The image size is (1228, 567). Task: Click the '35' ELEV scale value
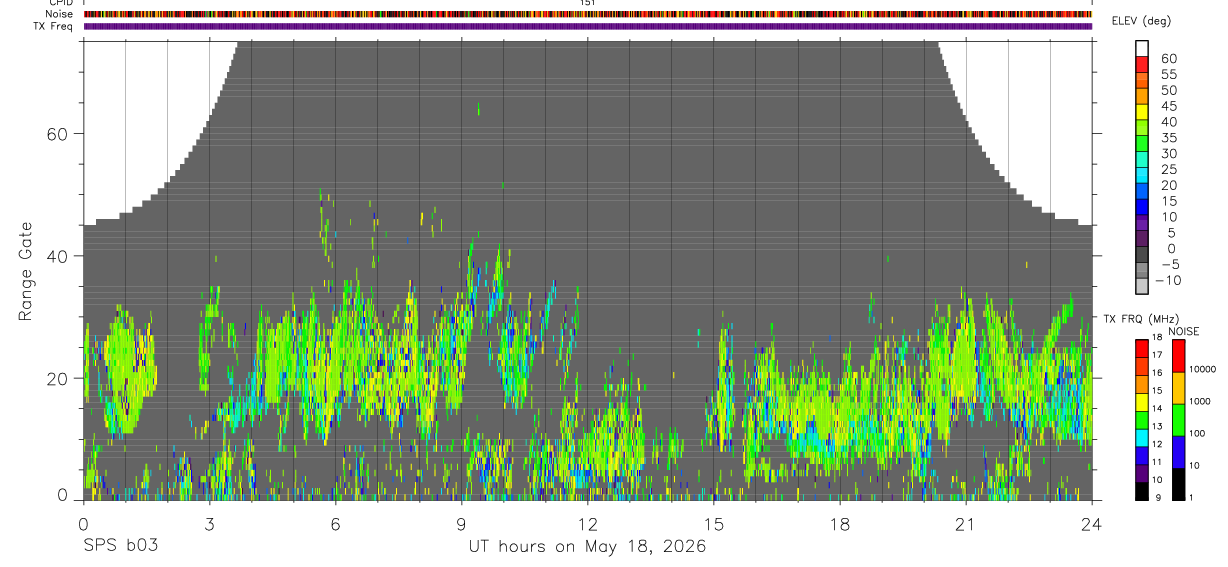(1168, 138)
